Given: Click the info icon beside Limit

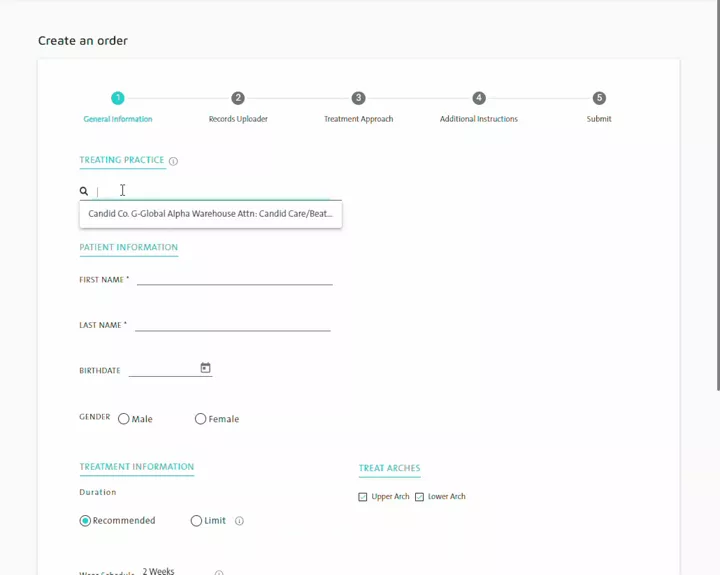Looking at the screenshot, I should pyautogui.click(x=239, y=521).
